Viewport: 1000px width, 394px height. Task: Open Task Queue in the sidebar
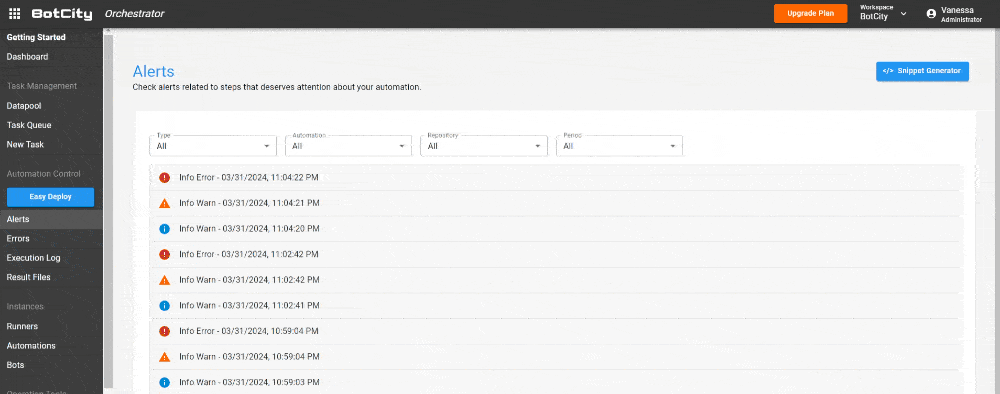pos(29,125)
